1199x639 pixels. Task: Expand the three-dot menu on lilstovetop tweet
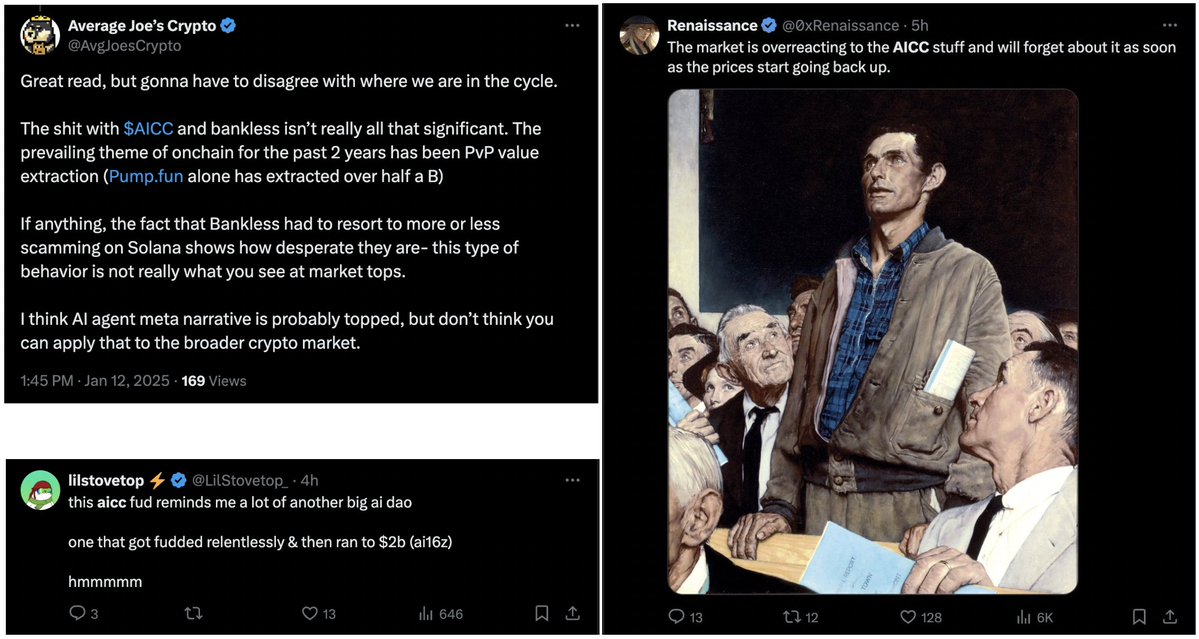click(x=571, y=480)
